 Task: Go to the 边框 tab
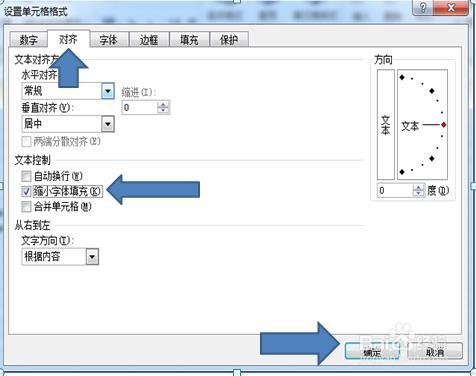click(149, 40)
